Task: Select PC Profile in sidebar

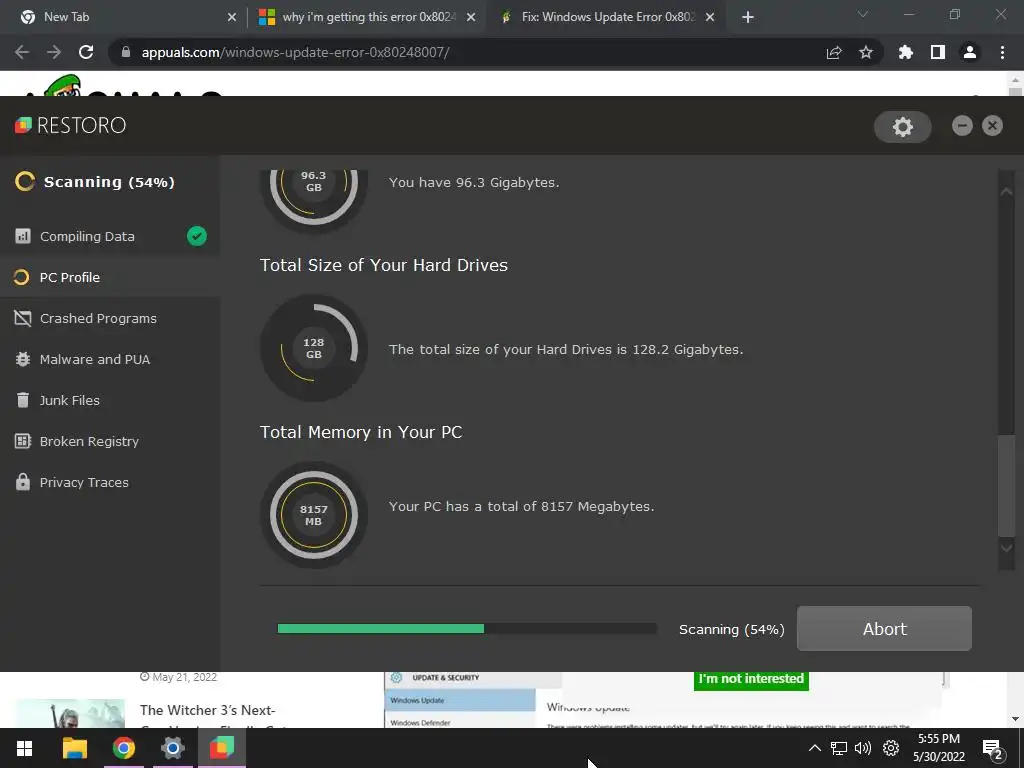Action: pyautogui.click(x=110, y=278)
